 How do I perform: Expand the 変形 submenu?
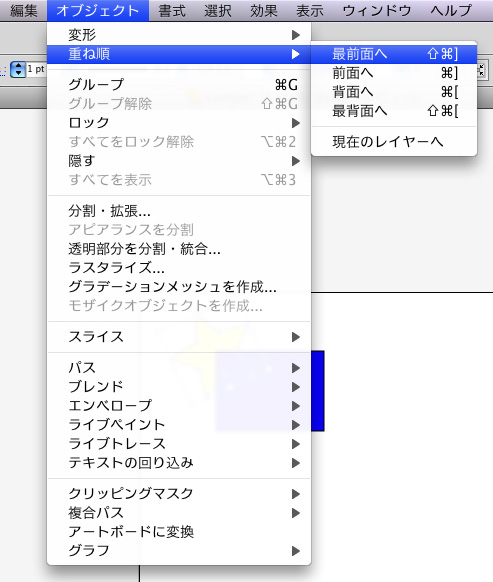point(179,35)
